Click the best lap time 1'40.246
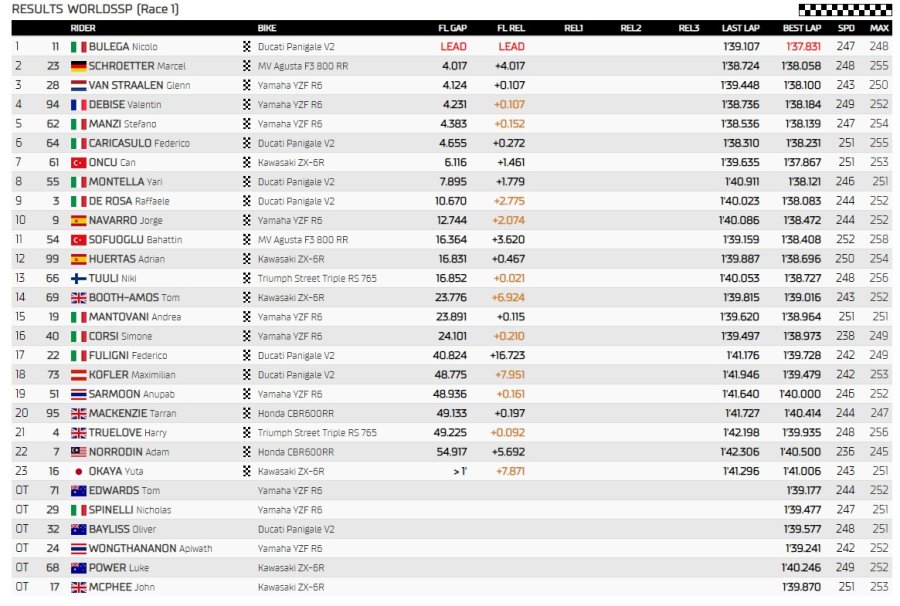This screenshot has height=606, width=900. point(801,568)
